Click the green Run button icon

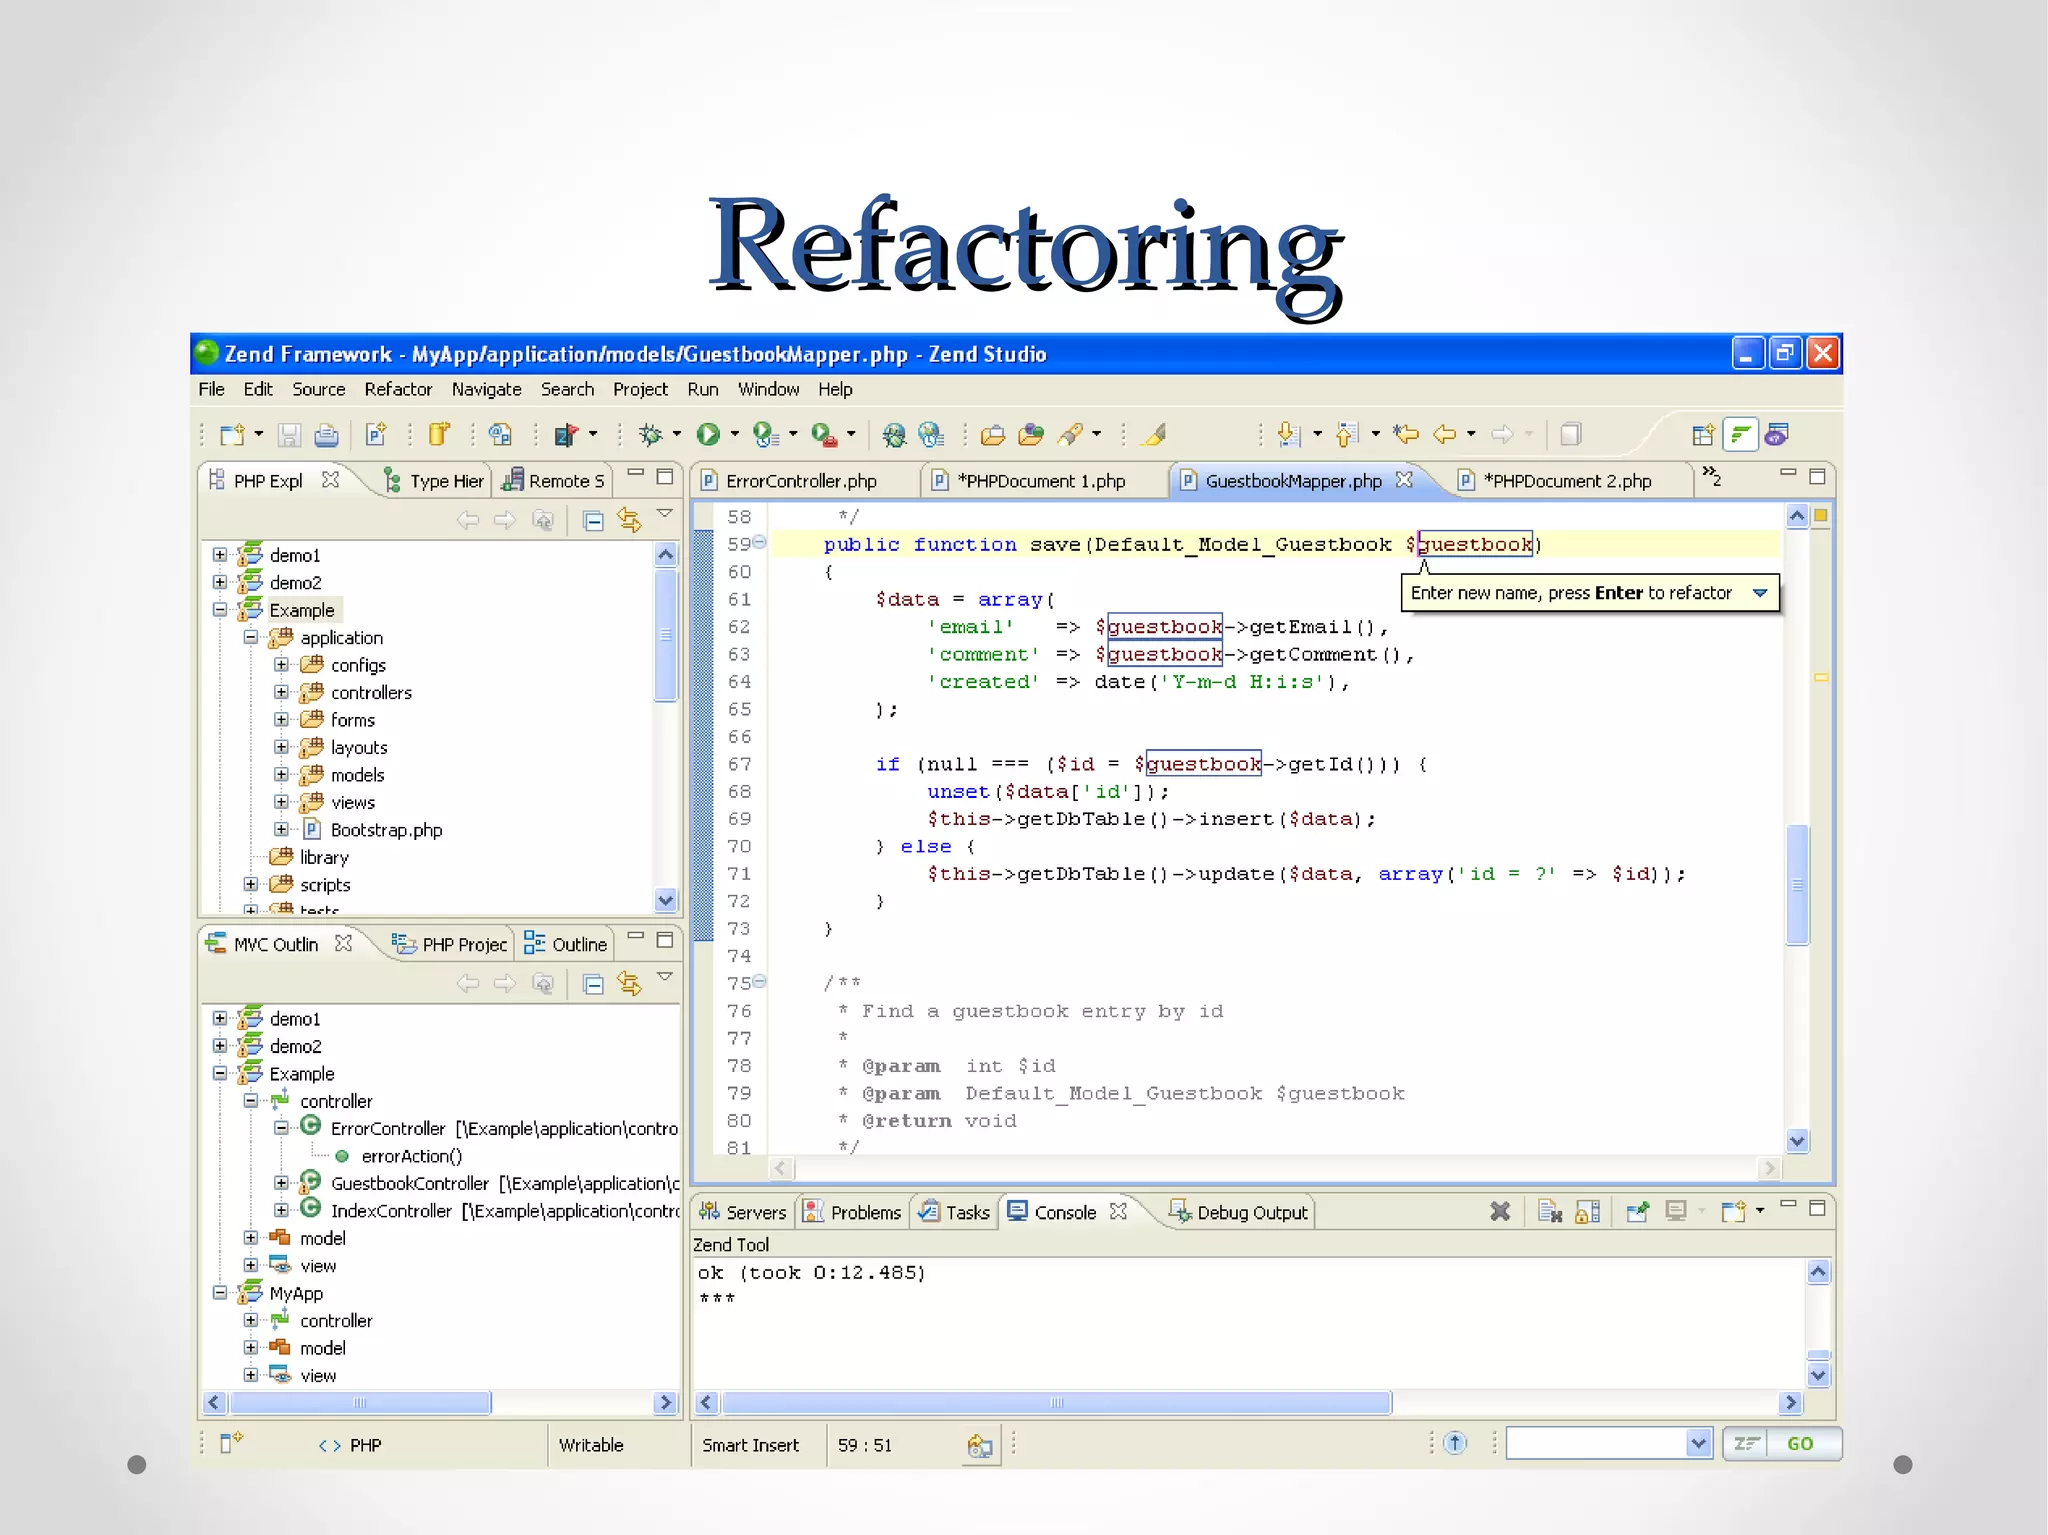pyautogui.click(x=708, y=434)
